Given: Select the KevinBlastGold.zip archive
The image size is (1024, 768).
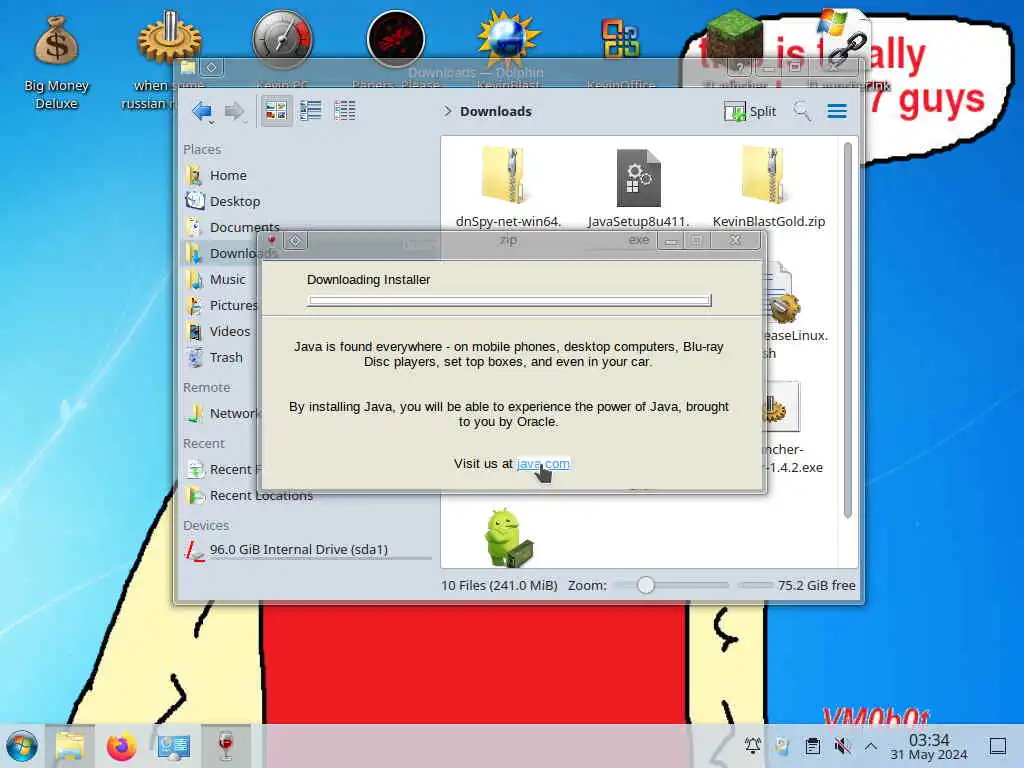Looking at the screenshot, I should click(769, 188).
